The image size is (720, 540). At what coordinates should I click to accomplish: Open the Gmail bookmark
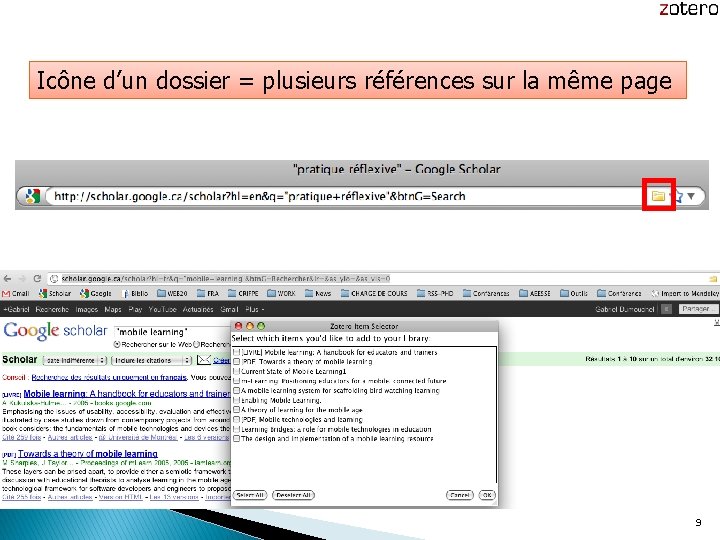[16, 293]
